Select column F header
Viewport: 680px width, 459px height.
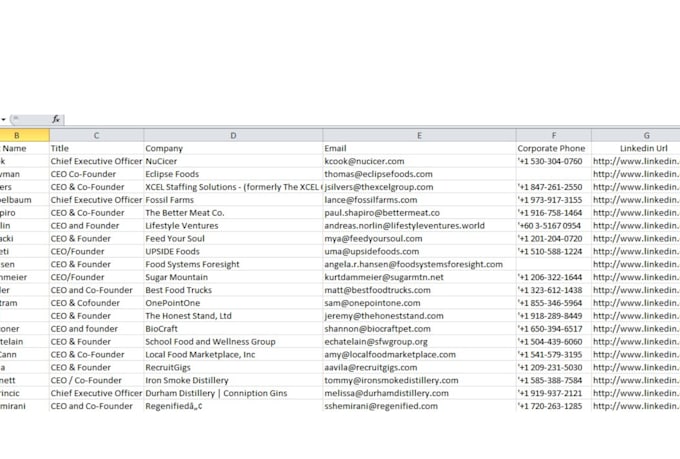pos(554,135)
